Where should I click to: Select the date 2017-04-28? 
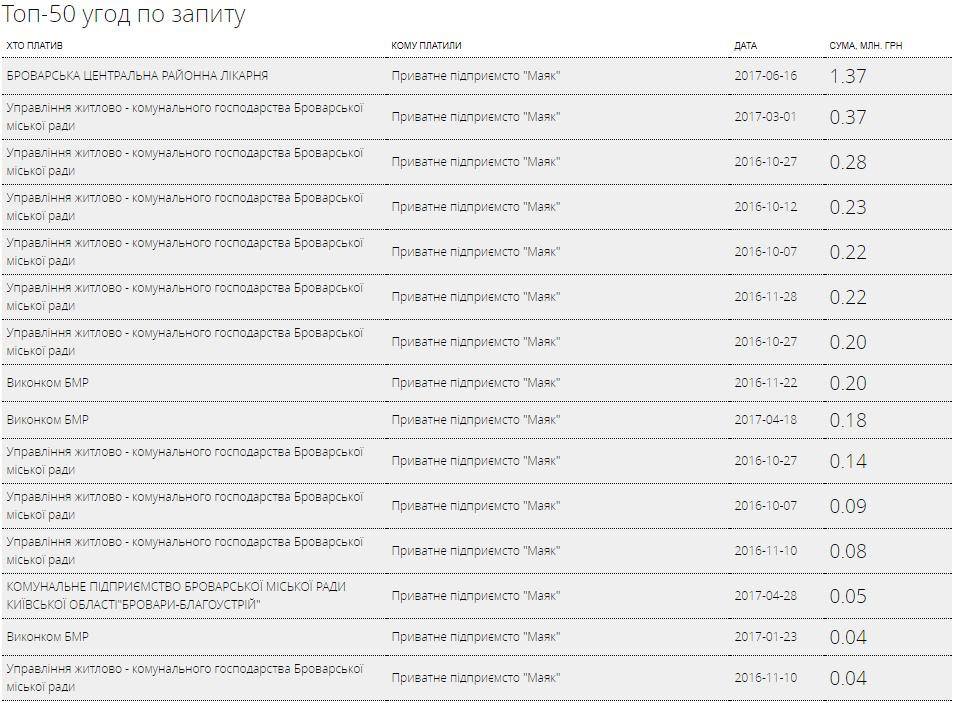click(x=766, y=596)
